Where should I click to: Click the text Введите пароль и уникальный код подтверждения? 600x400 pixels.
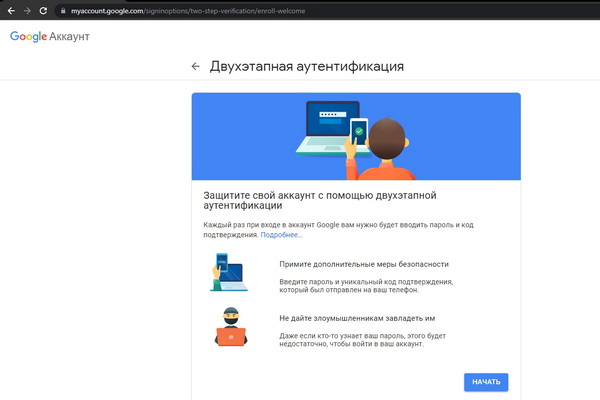pos(366,282)
